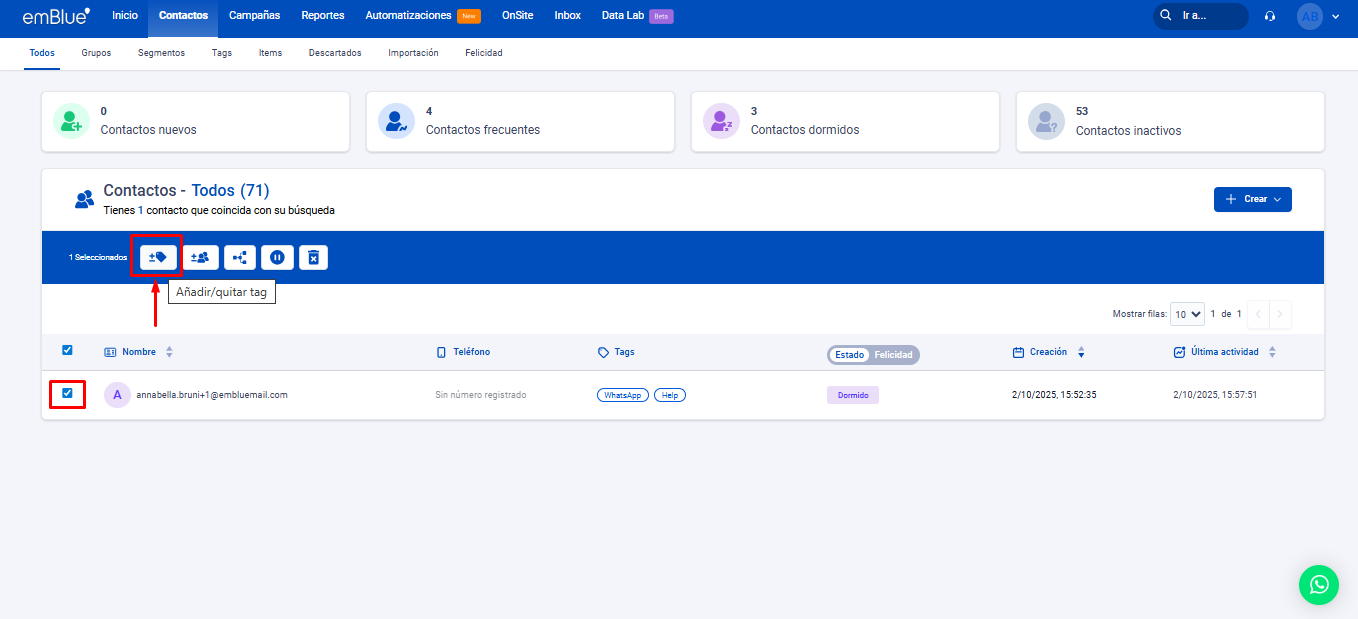Screen dimensions: 1358x619
Task: Switch the toggle to Felicidad view
Action: point(893,355)
